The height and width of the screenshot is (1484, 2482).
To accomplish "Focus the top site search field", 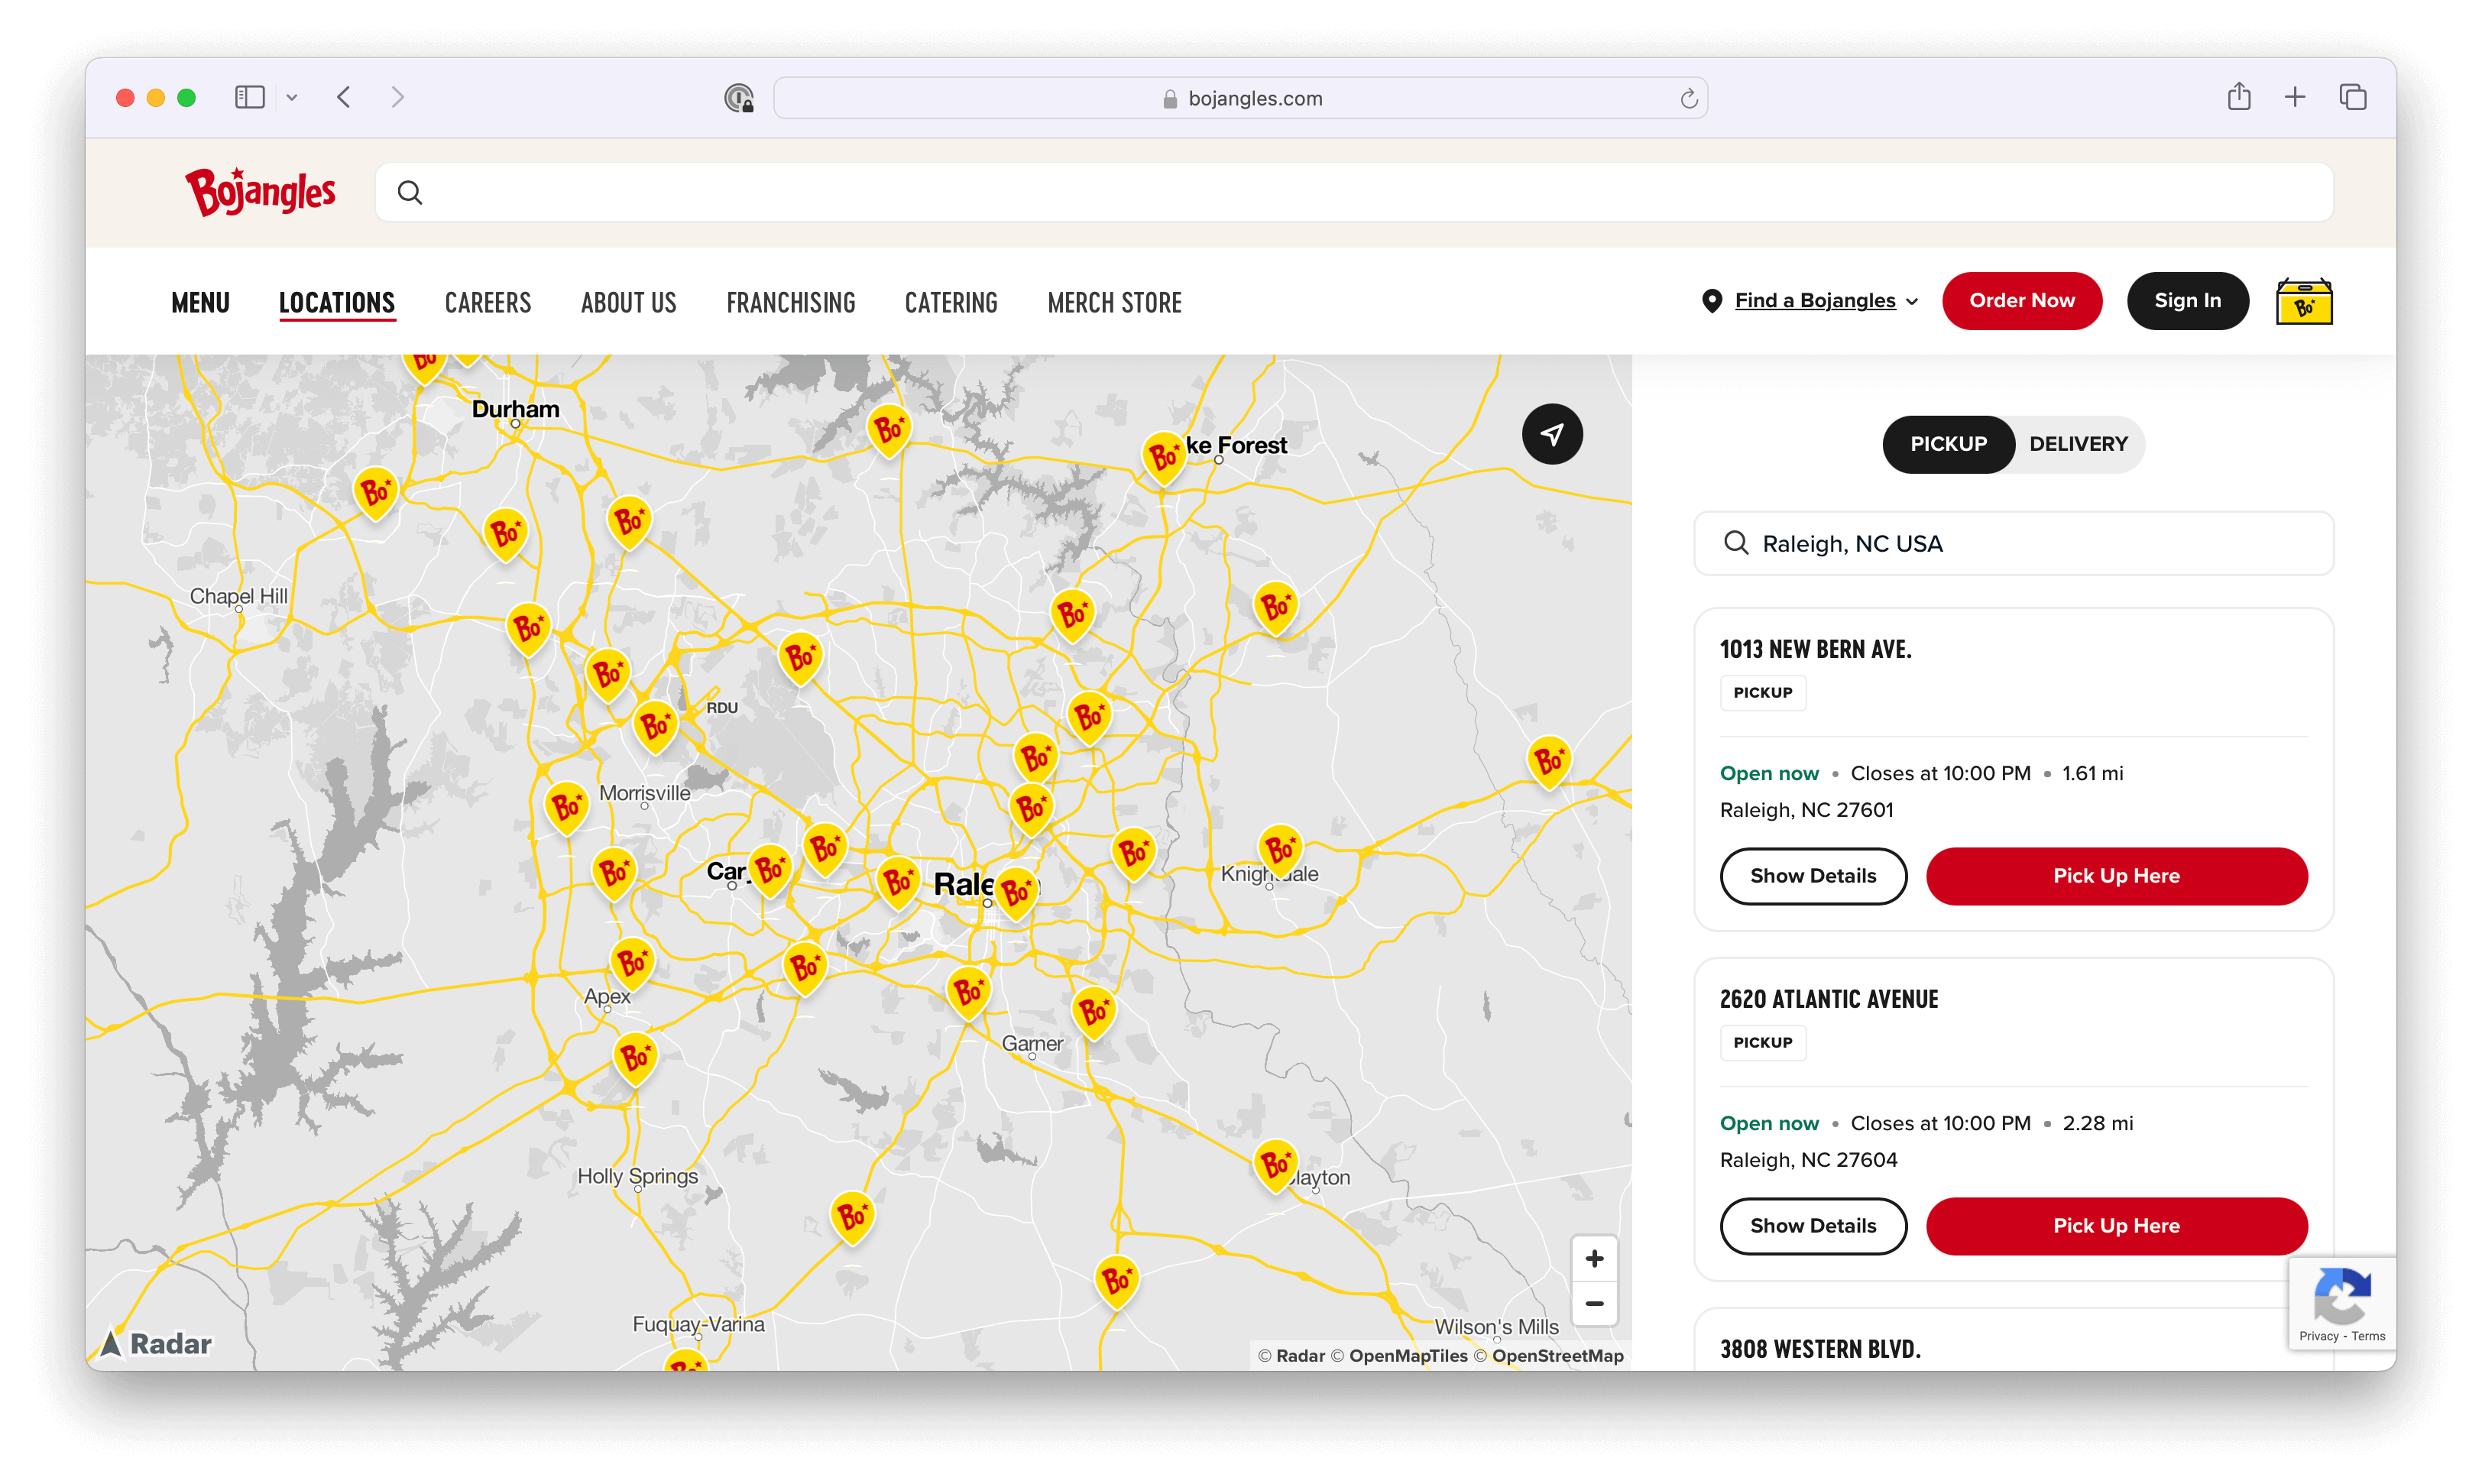I will point(1354,192).
